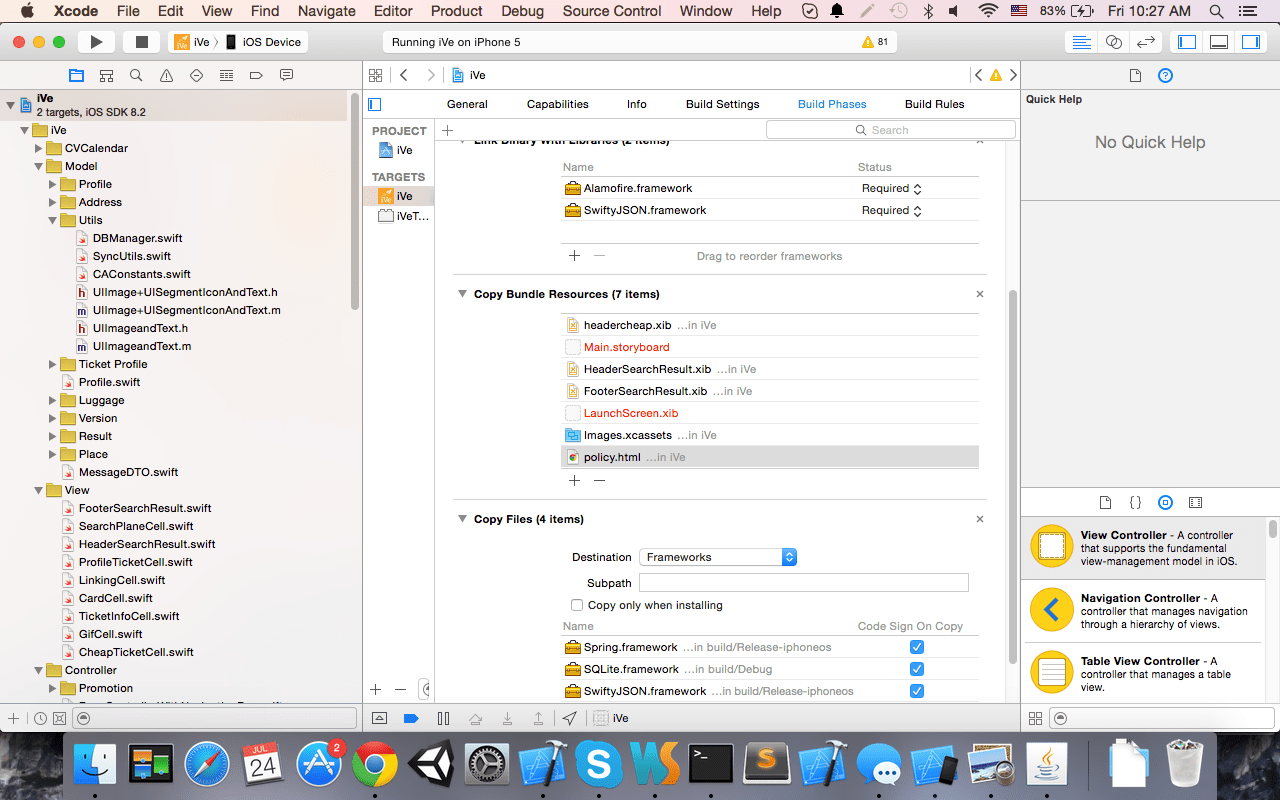
Task: Expand the Ticket Profile folder
Action: pos(53,364)
